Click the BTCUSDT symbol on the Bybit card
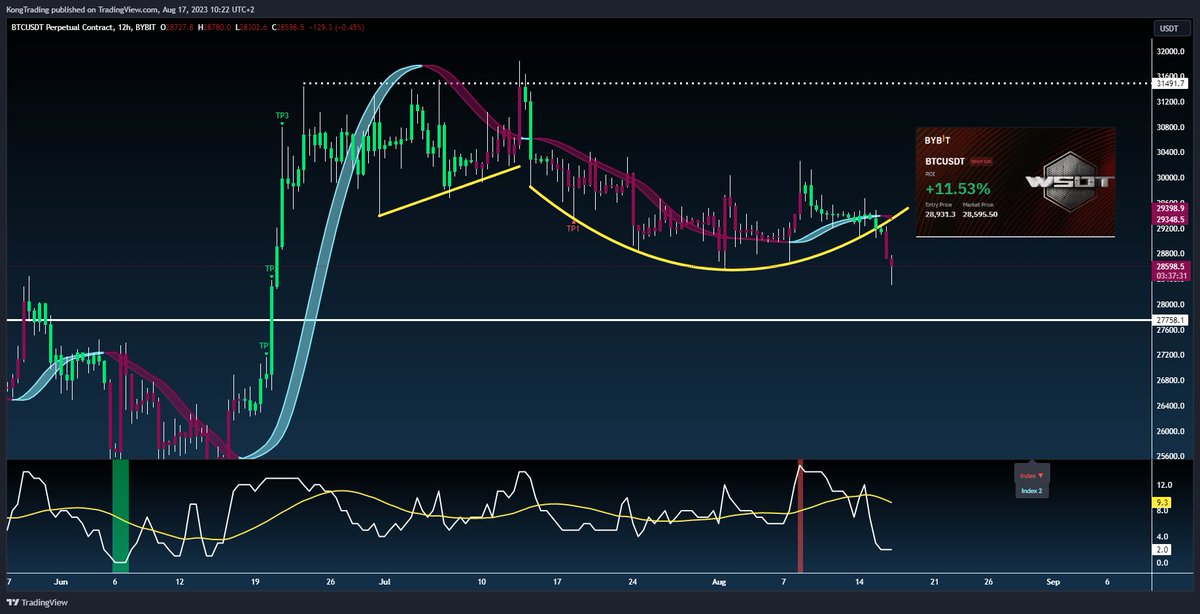1200x614 pixels. 944,159
